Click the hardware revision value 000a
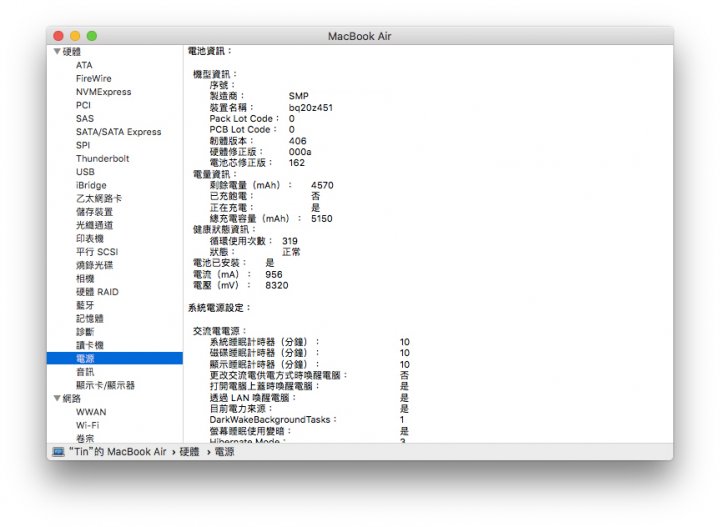Image resolution: width=720 pixels, height=527 pixels. click(300, 151)
